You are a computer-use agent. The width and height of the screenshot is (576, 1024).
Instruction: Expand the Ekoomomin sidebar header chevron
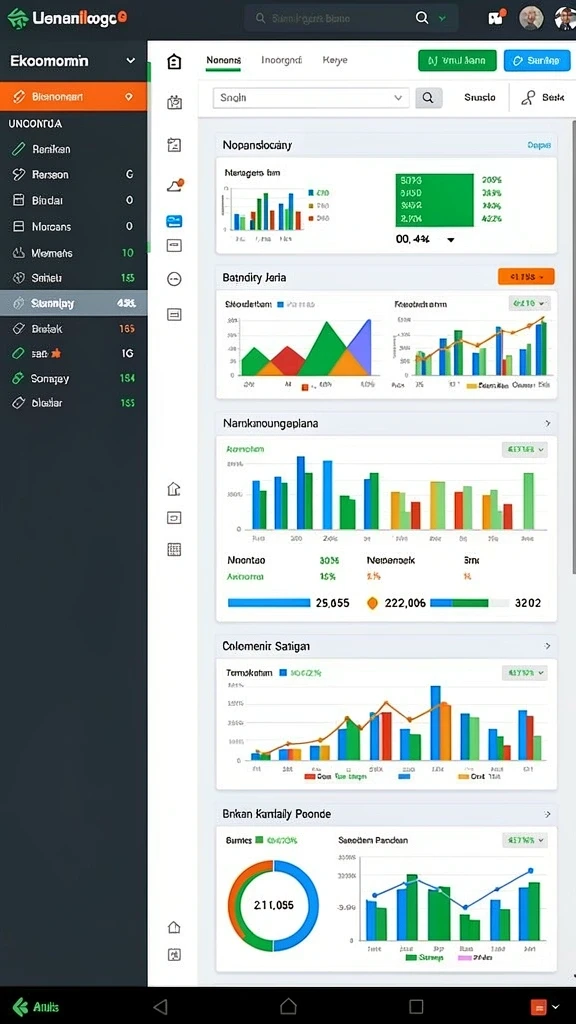pos(131,61)
